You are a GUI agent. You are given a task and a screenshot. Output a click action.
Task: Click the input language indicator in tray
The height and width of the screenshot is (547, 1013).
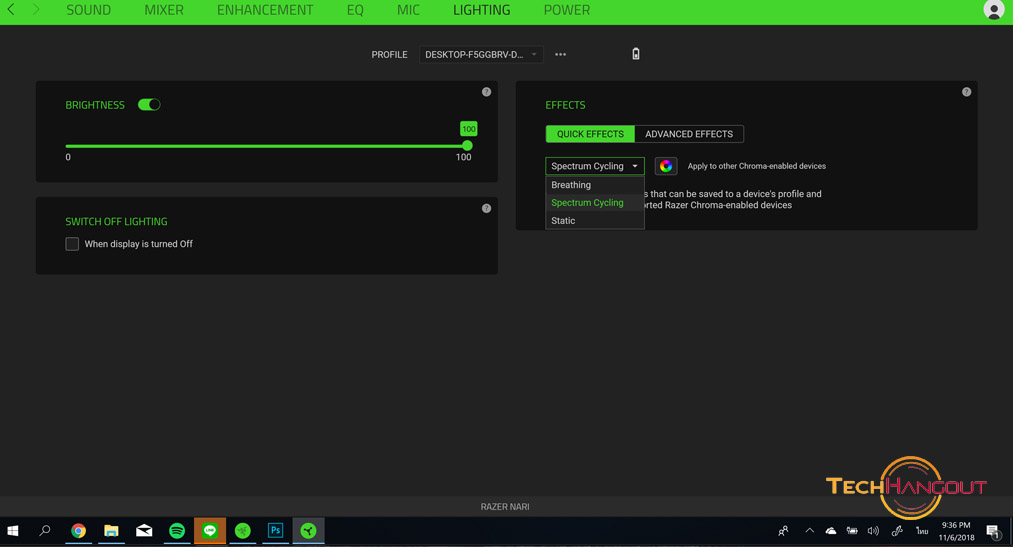[x=922, y=531]
